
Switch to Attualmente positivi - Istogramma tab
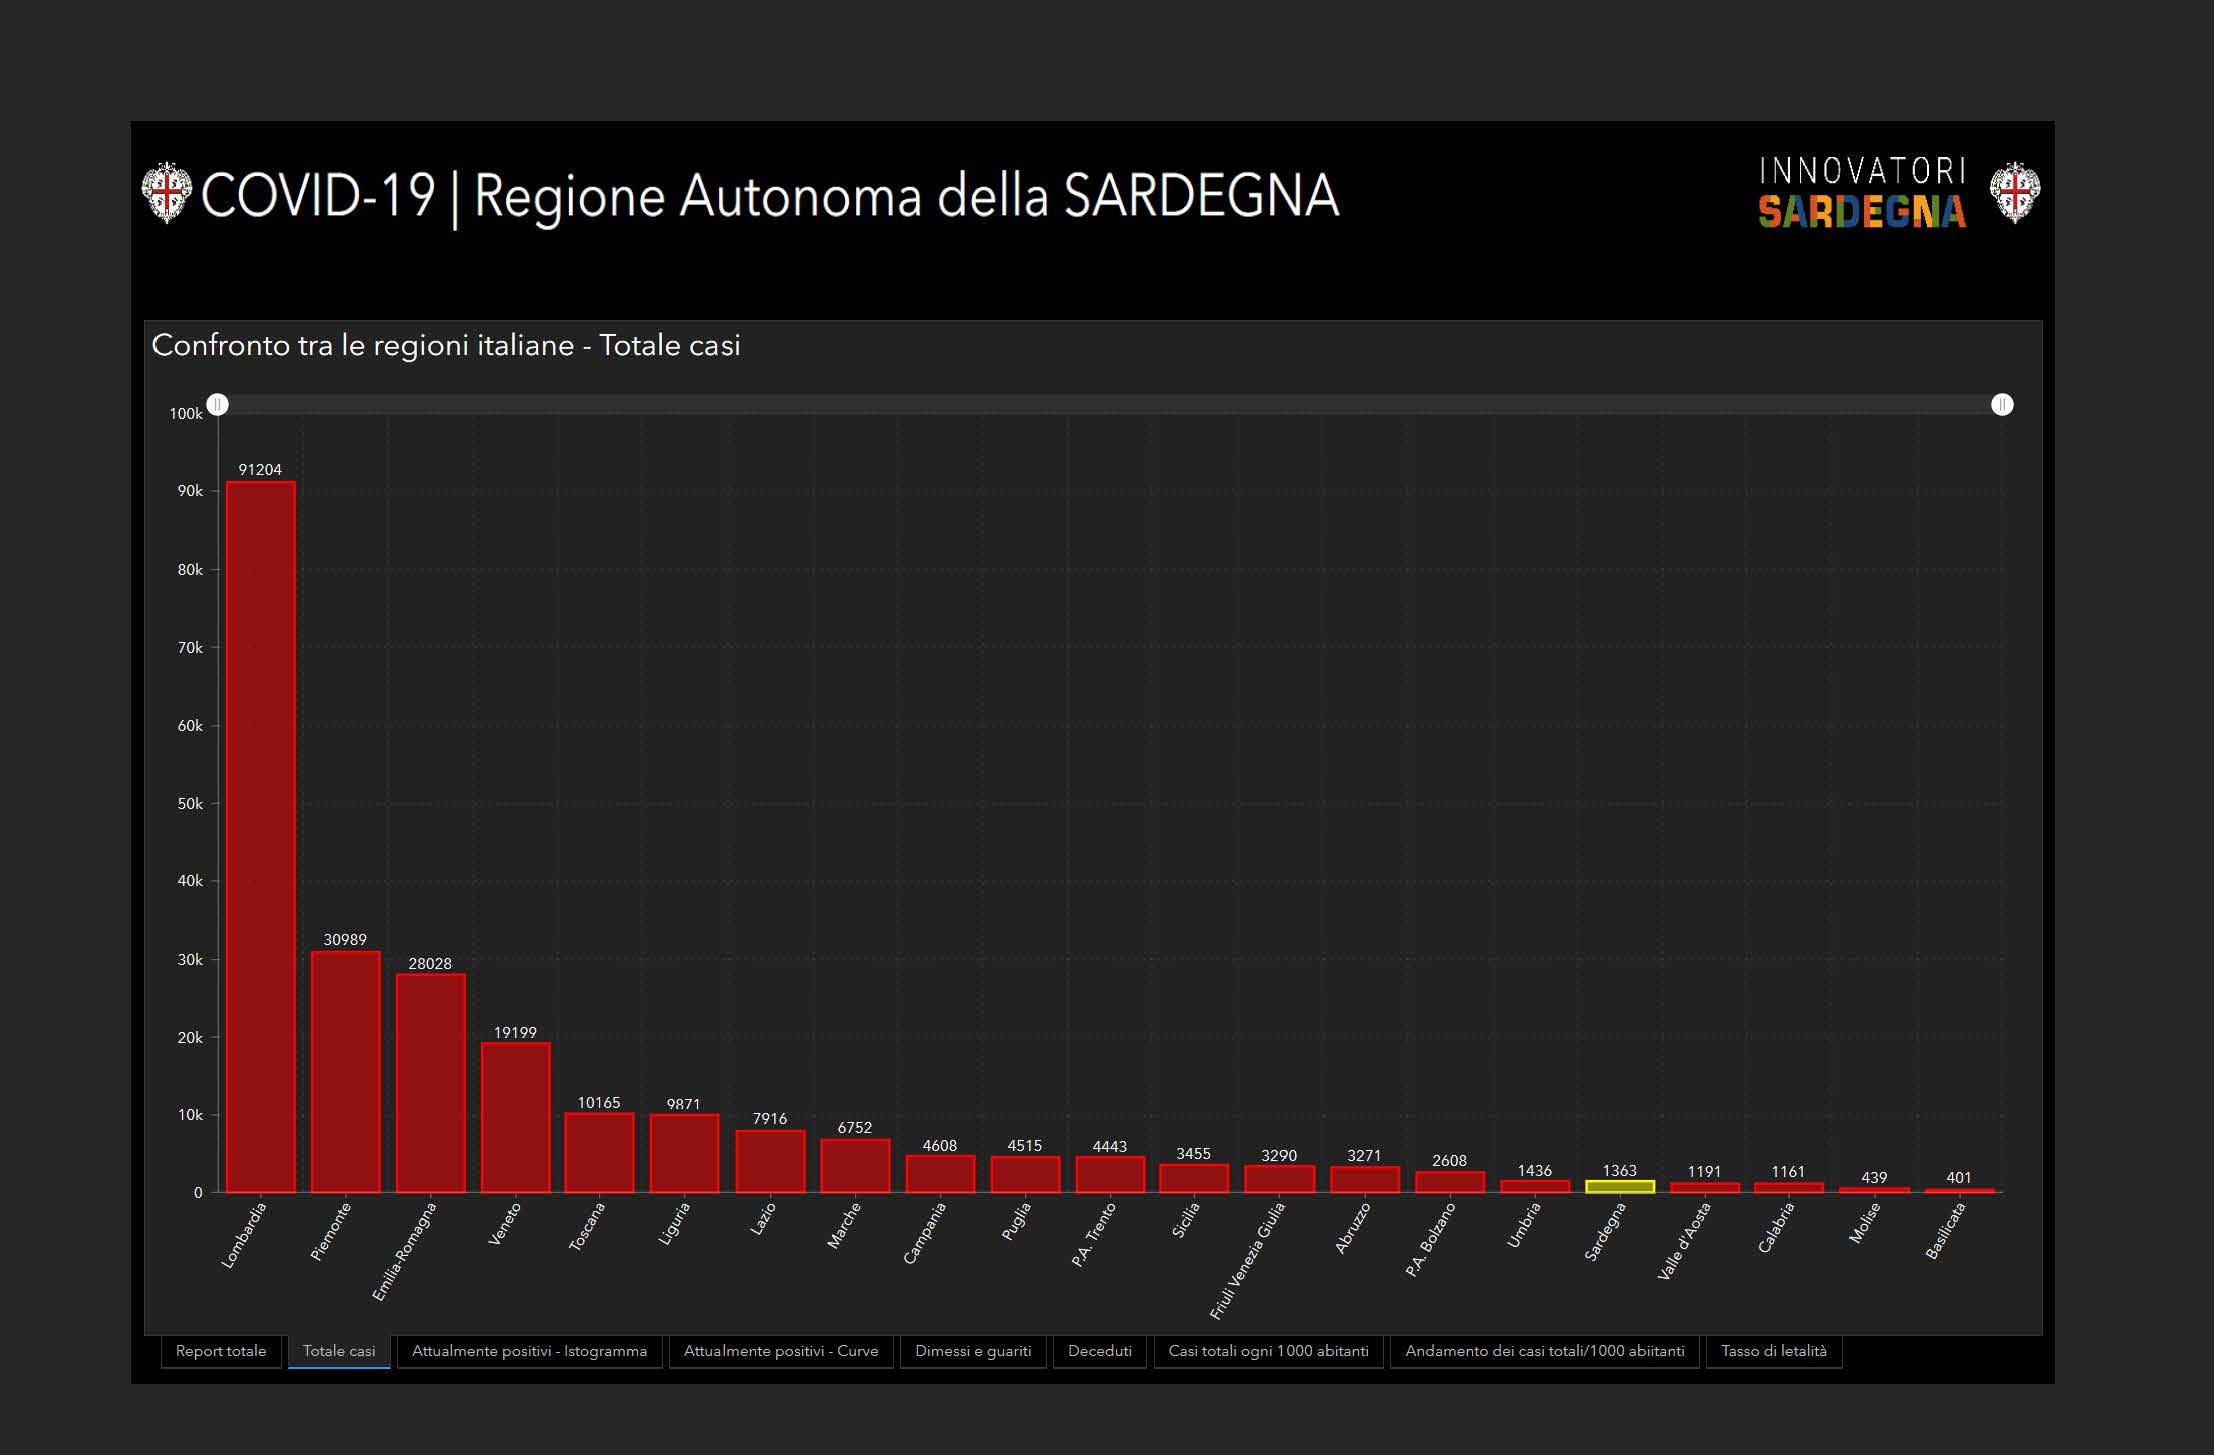pos(529,1351)
